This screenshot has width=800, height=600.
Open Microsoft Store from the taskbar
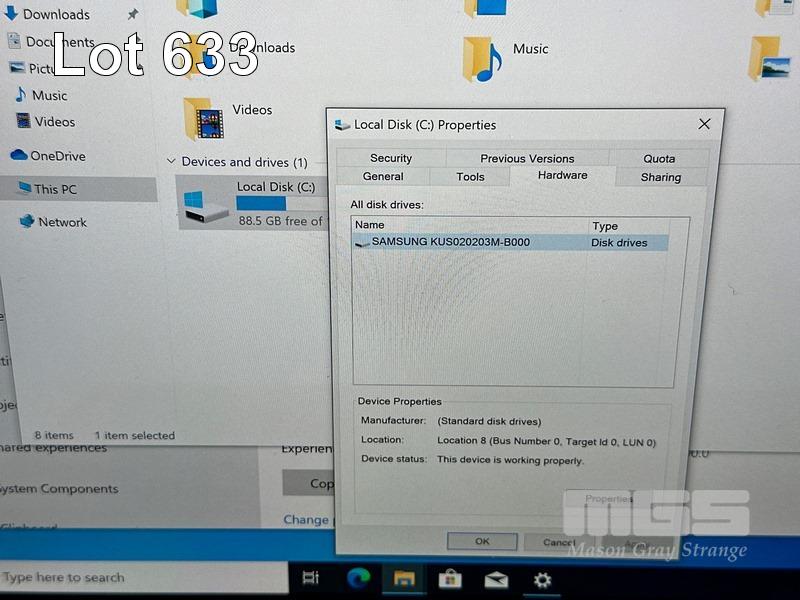tap(450, 580)
